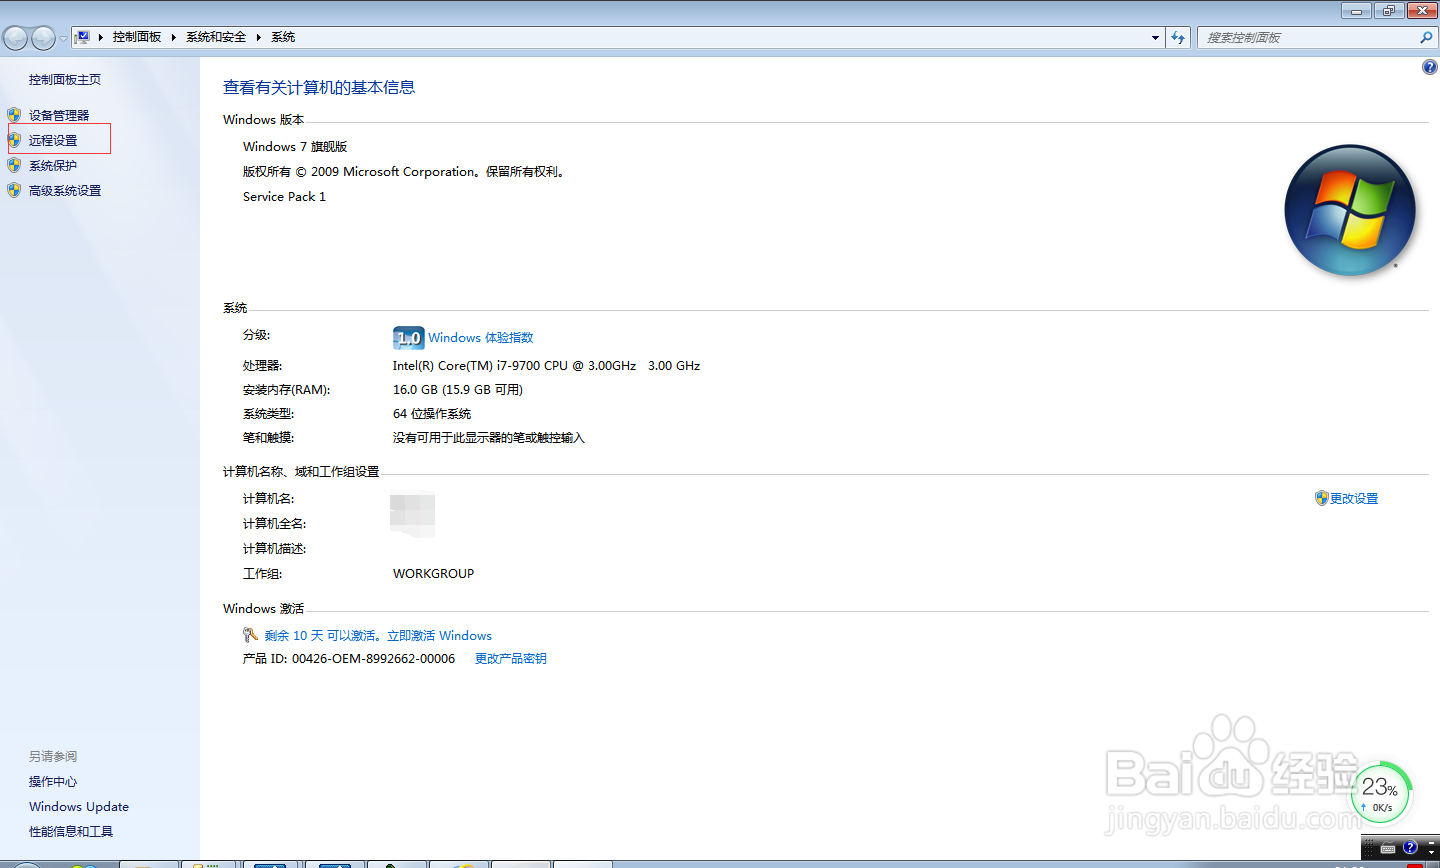Click the keyboard icon in system tray
The height and width of the screenshot is (868, 1440).
click(x=1387, y=848)
